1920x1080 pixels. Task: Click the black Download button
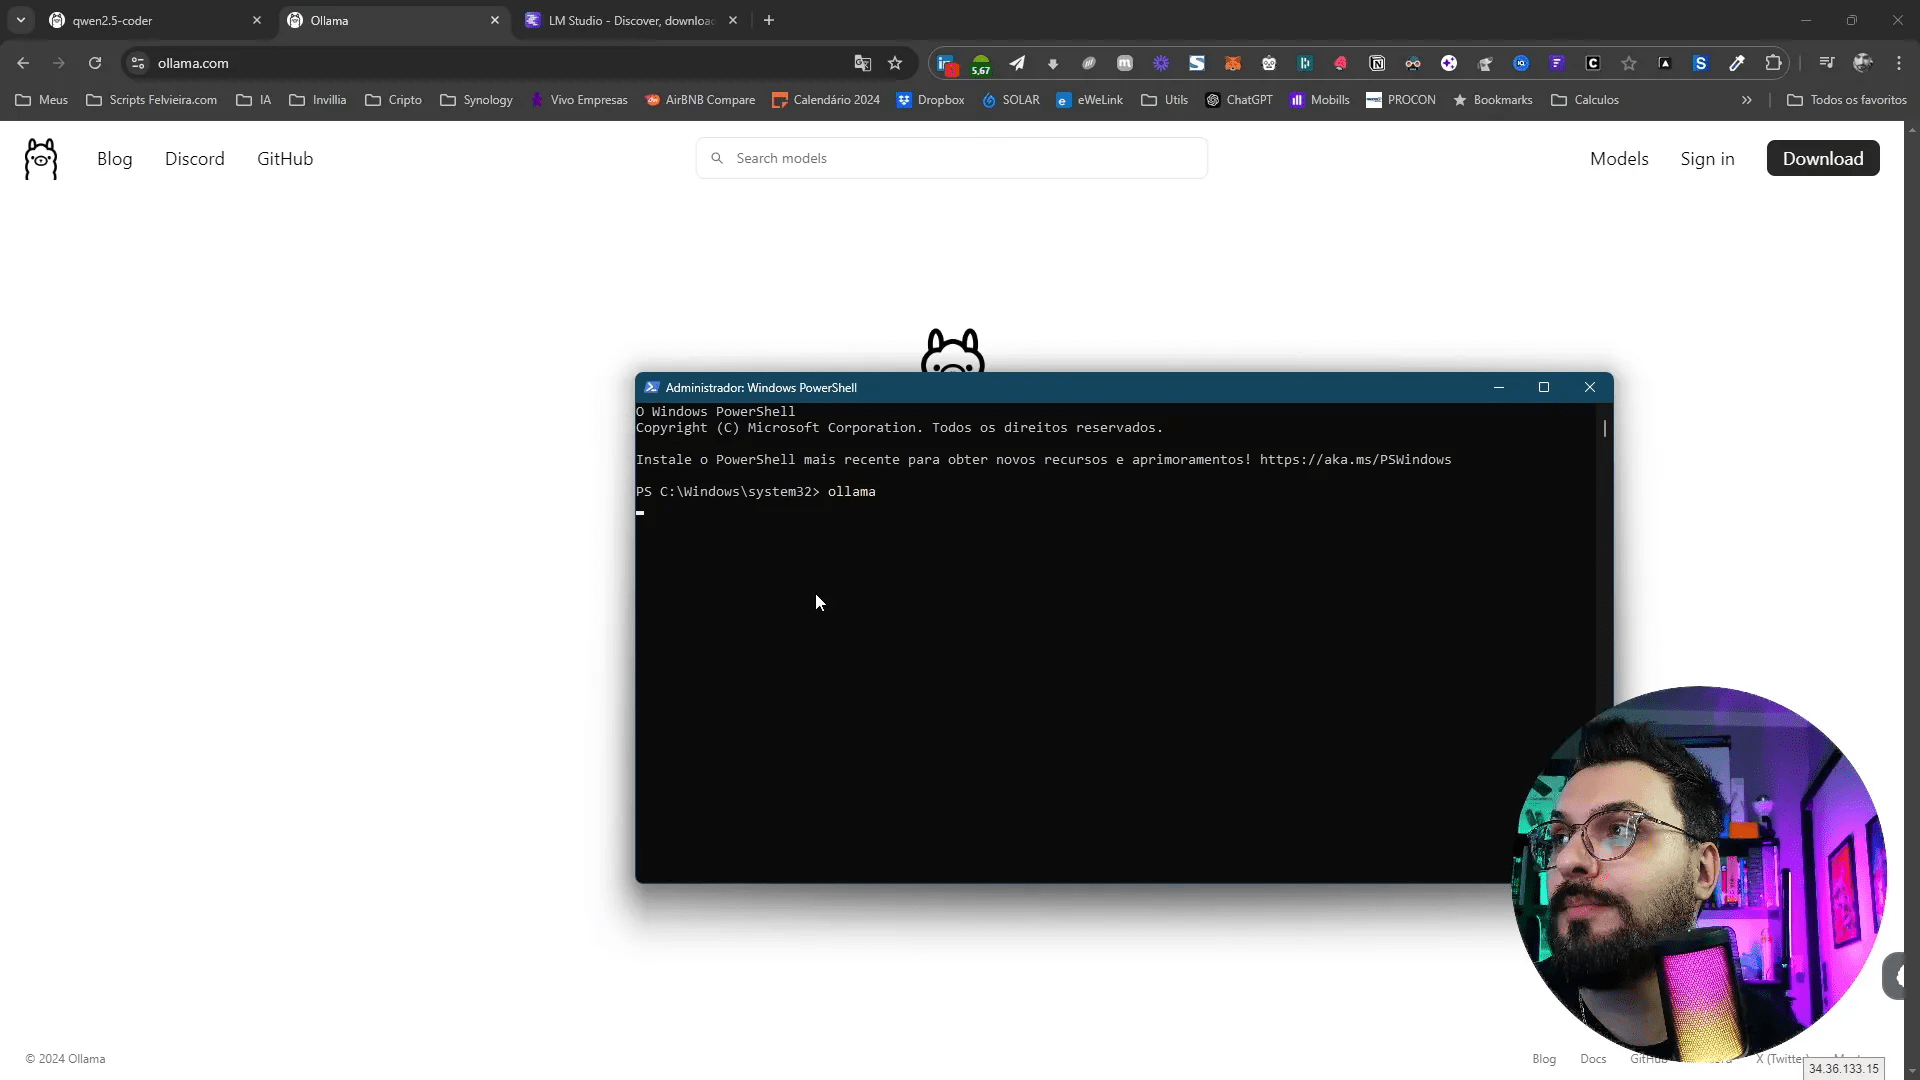point(1823,158)
